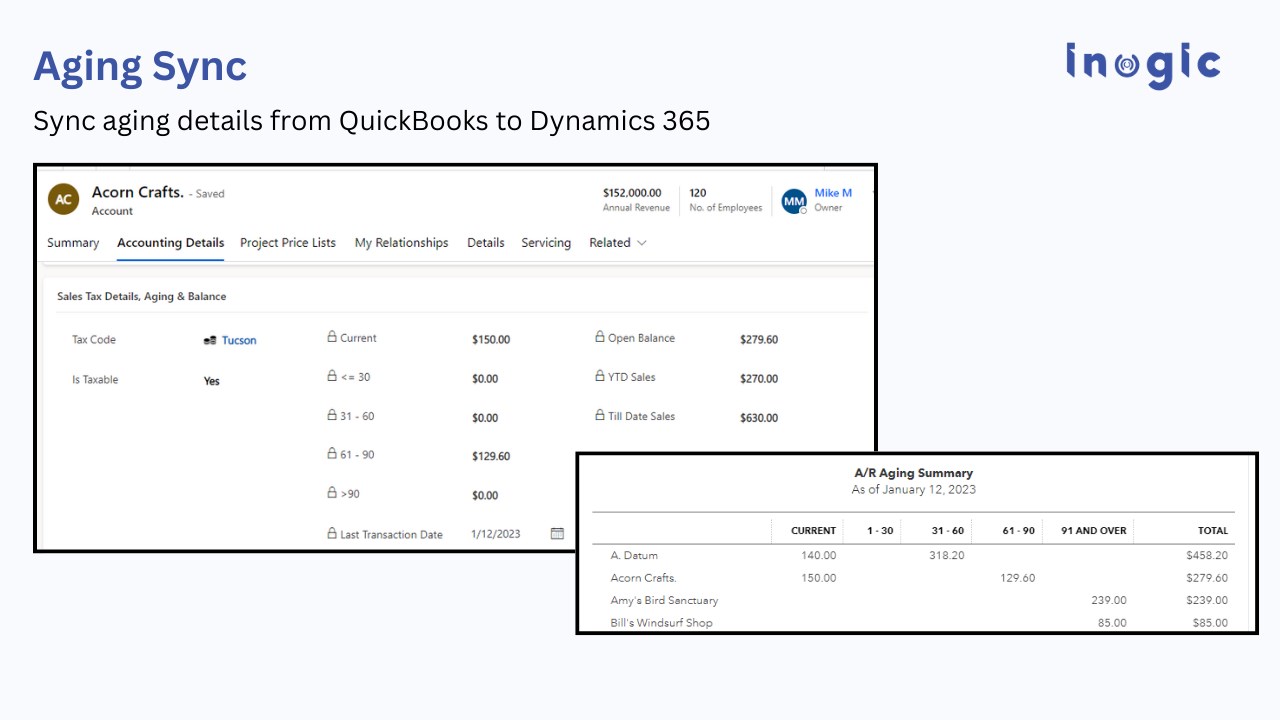Image resolution: width=1280 pixels, height=720 pixels.
Task: Expand the Related dropdown menu
Action: [x=618, y=243]
